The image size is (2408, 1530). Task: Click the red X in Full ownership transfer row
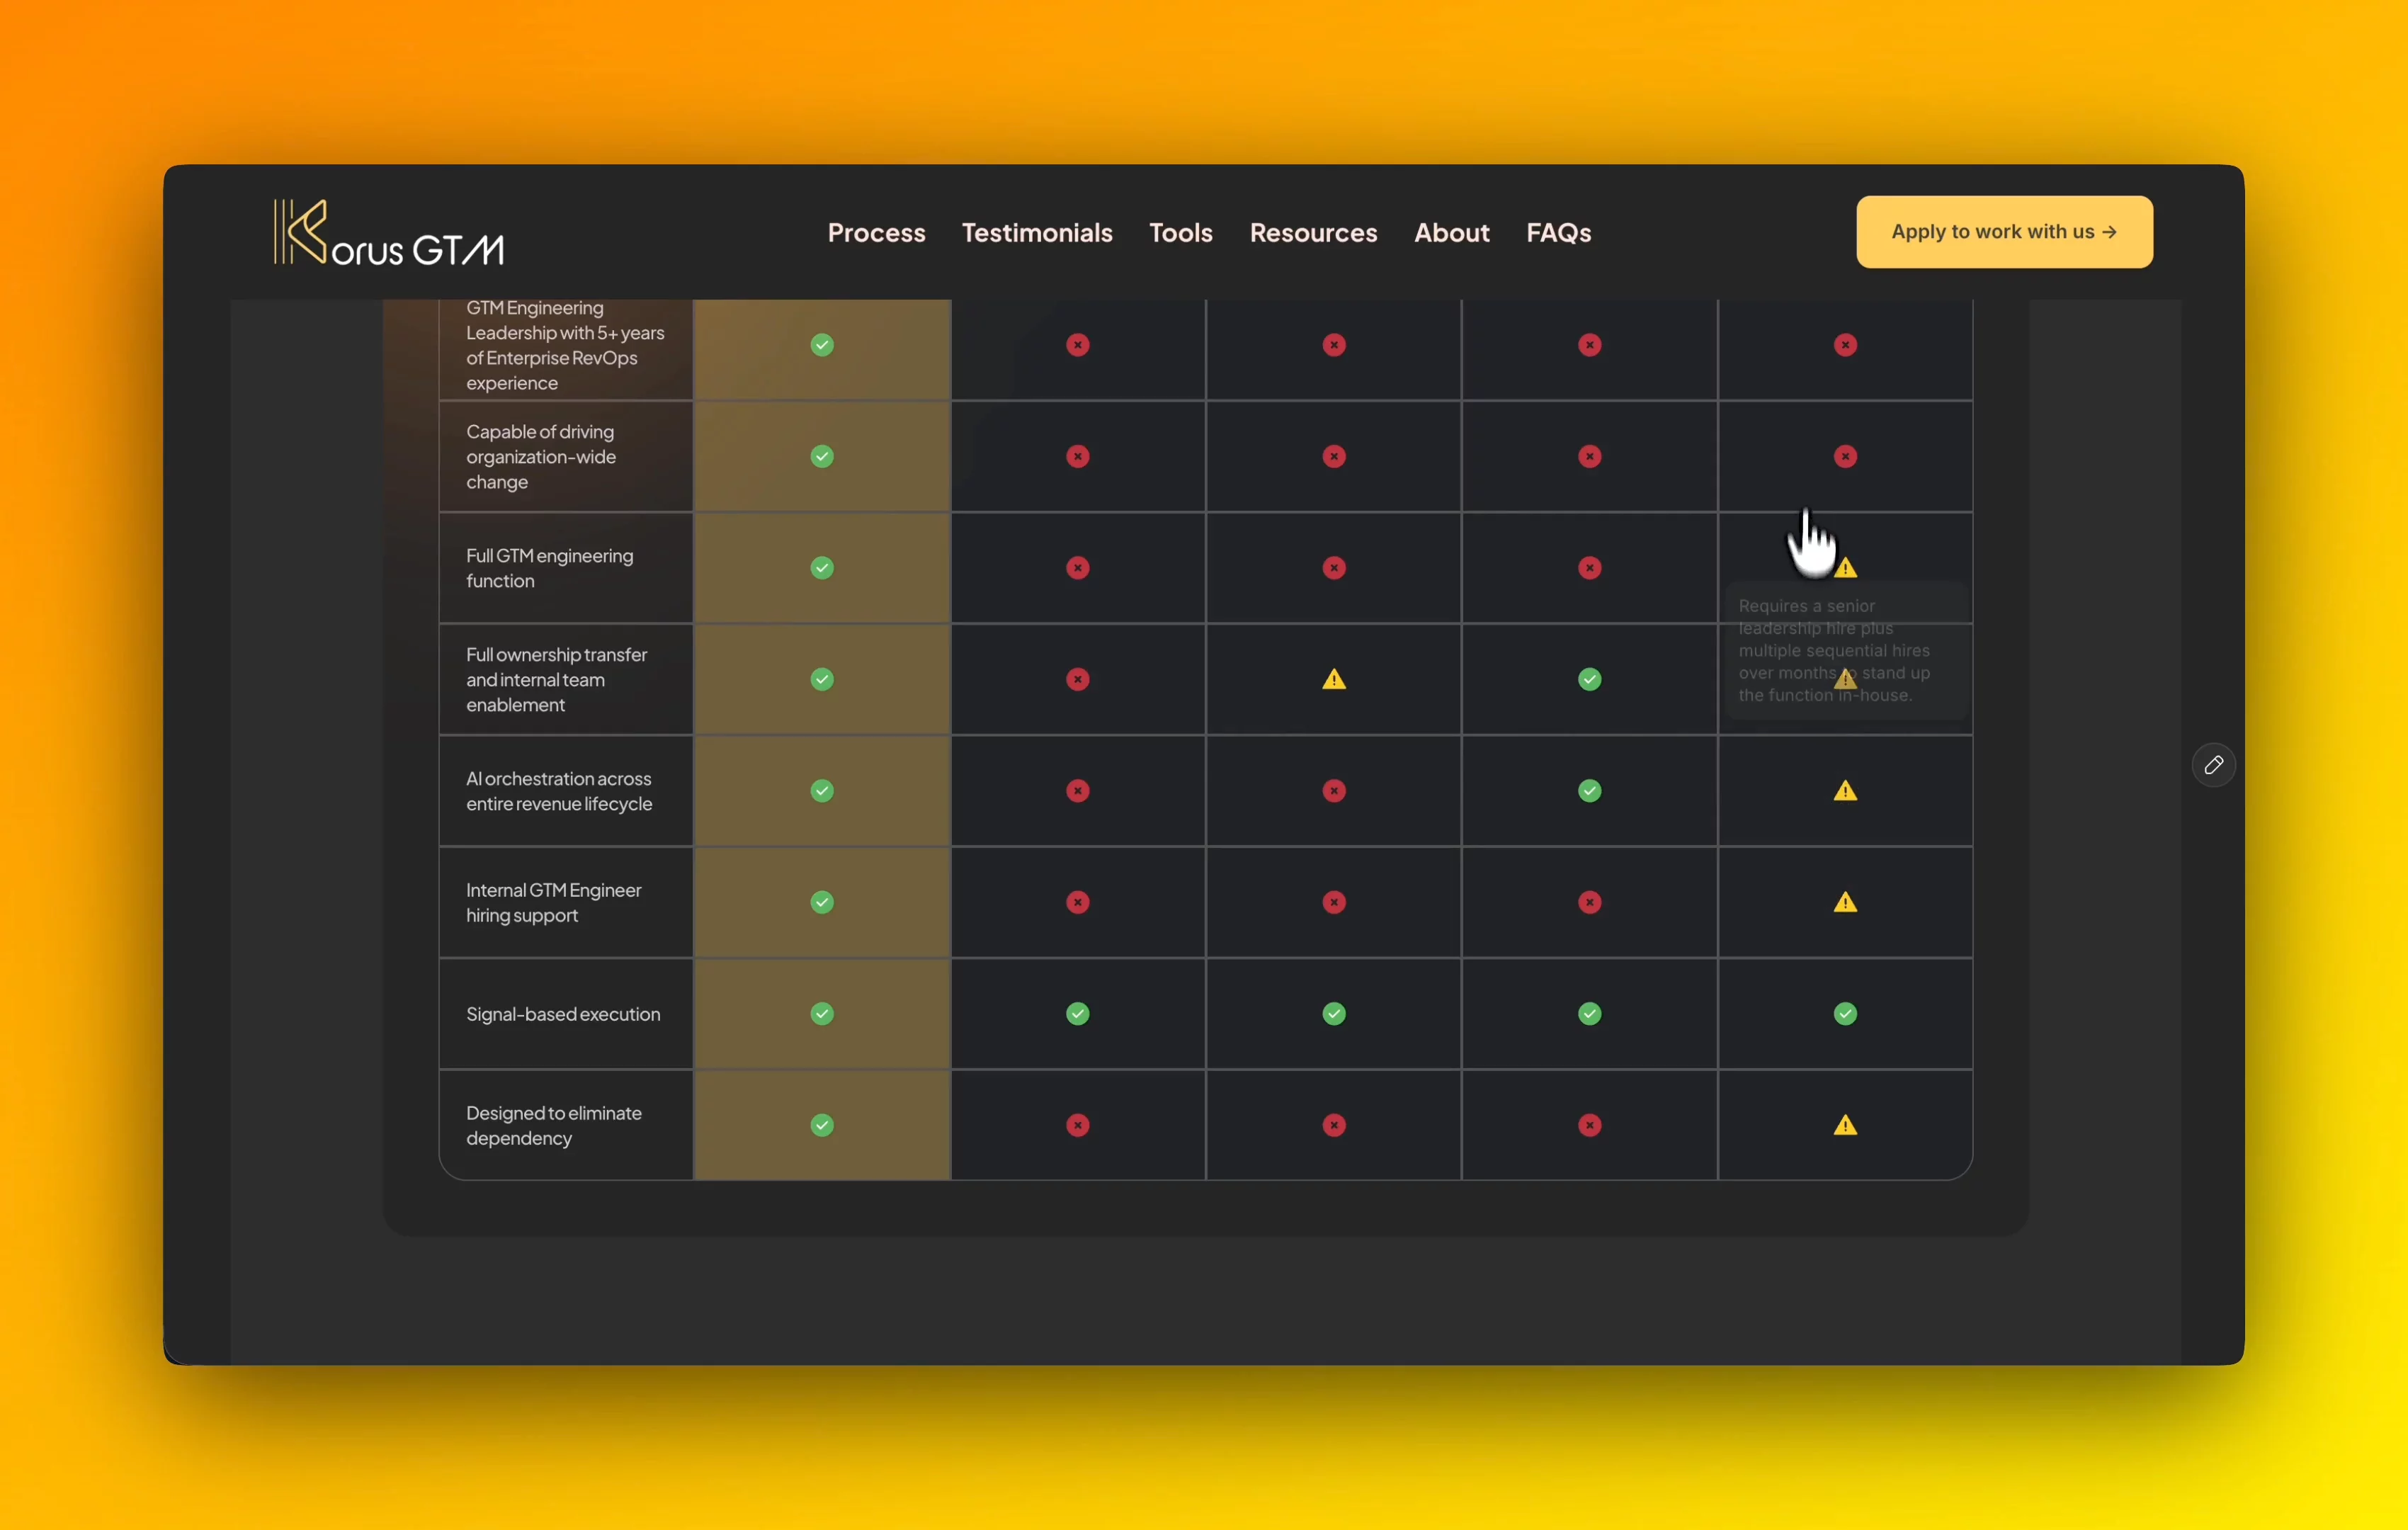point(1078,680)
